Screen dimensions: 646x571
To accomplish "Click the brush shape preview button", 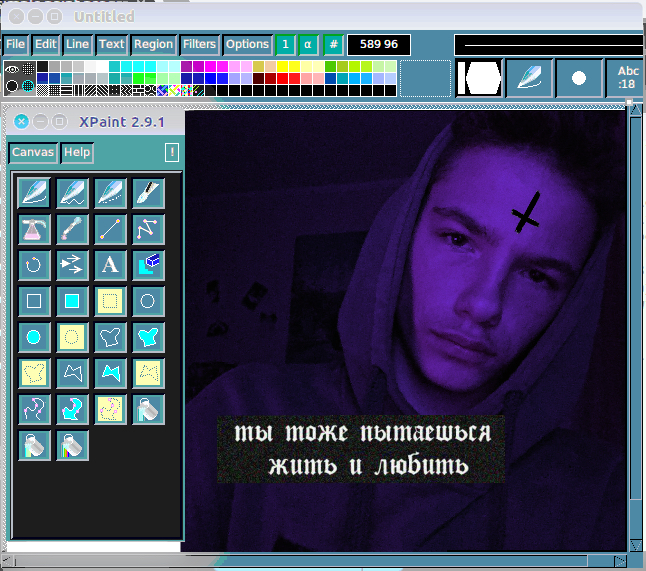I will (x=479, y=78).
